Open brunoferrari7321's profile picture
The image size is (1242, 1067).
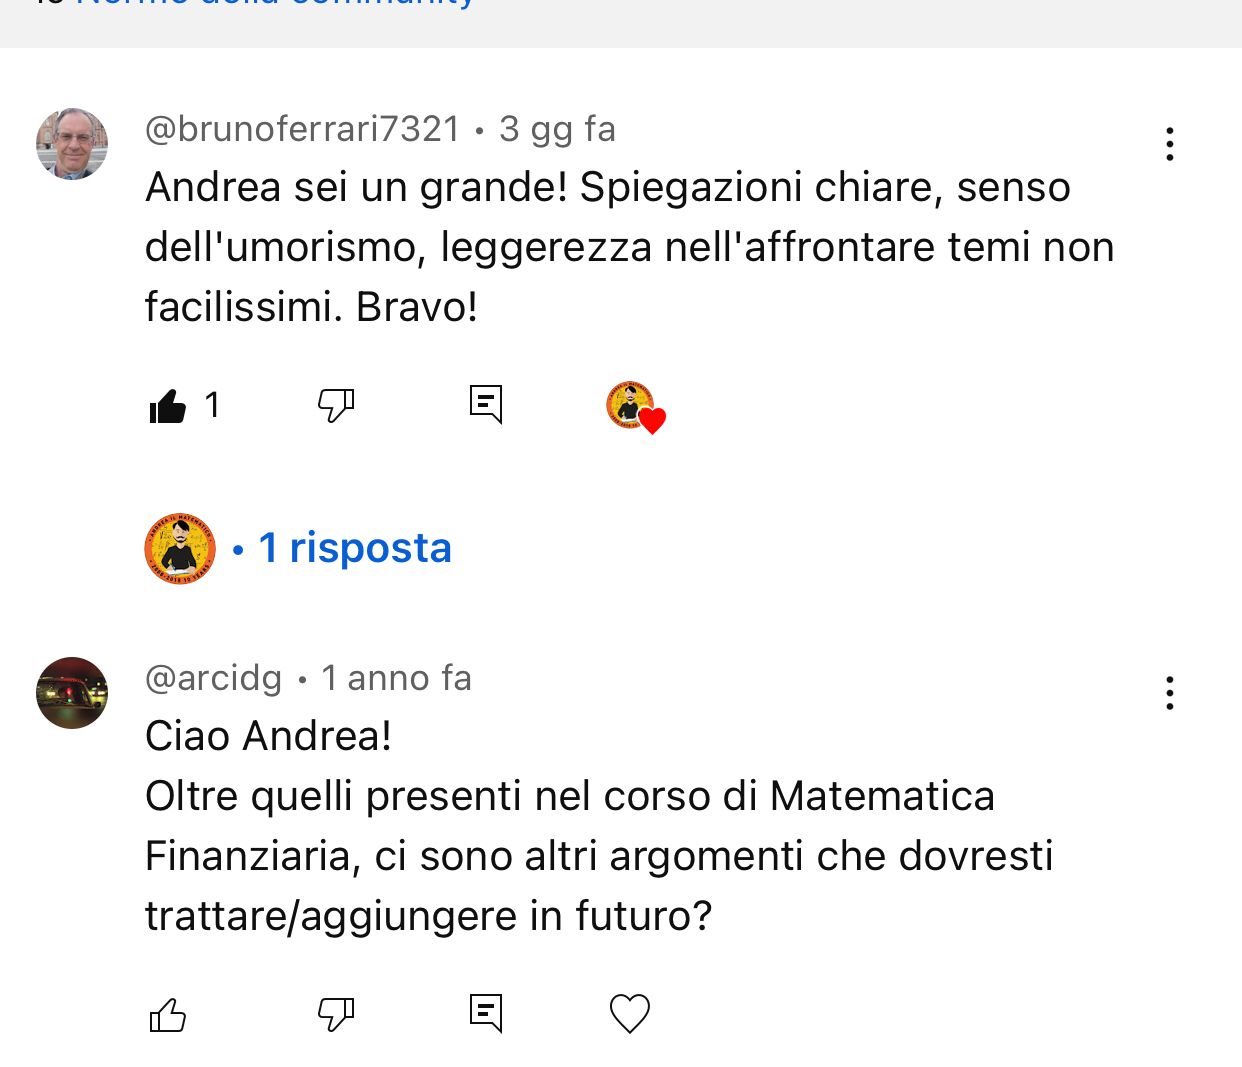click(72, 144)
